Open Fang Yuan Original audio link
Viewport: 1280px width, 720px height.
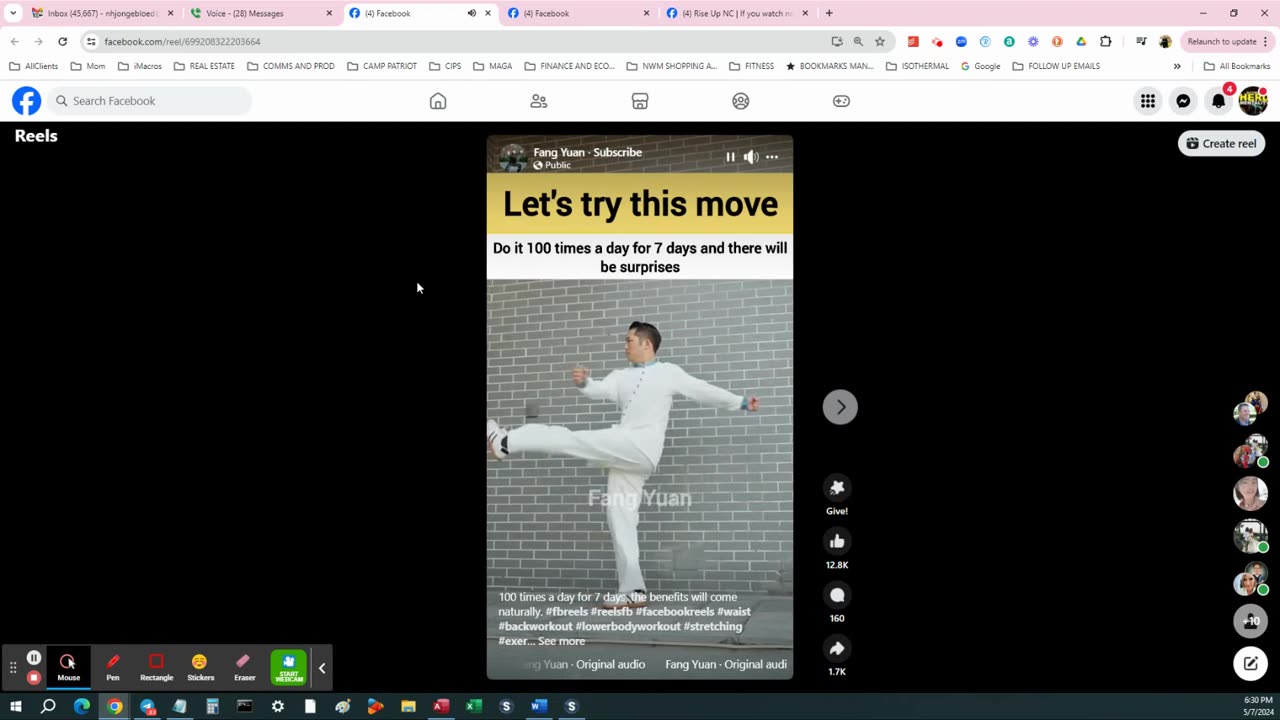pos(725,664)
